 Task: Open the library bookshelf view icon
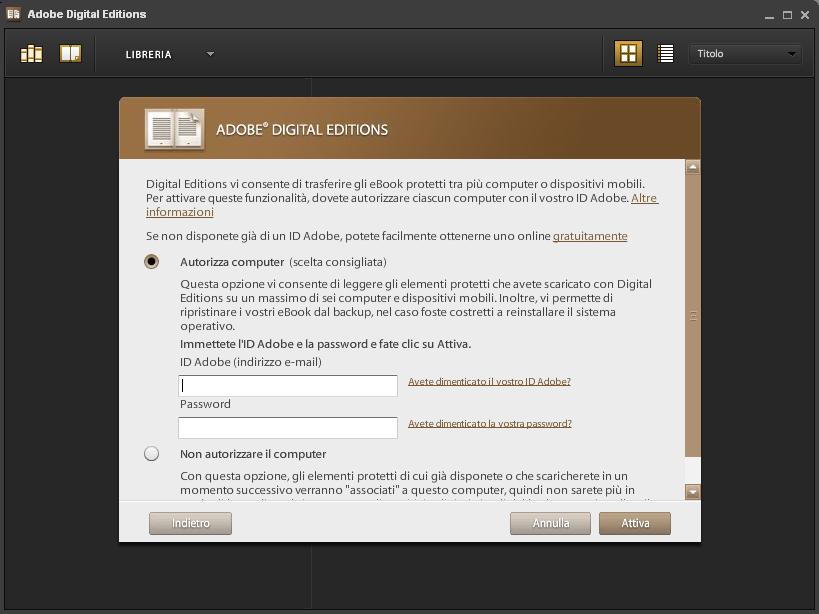31,54
